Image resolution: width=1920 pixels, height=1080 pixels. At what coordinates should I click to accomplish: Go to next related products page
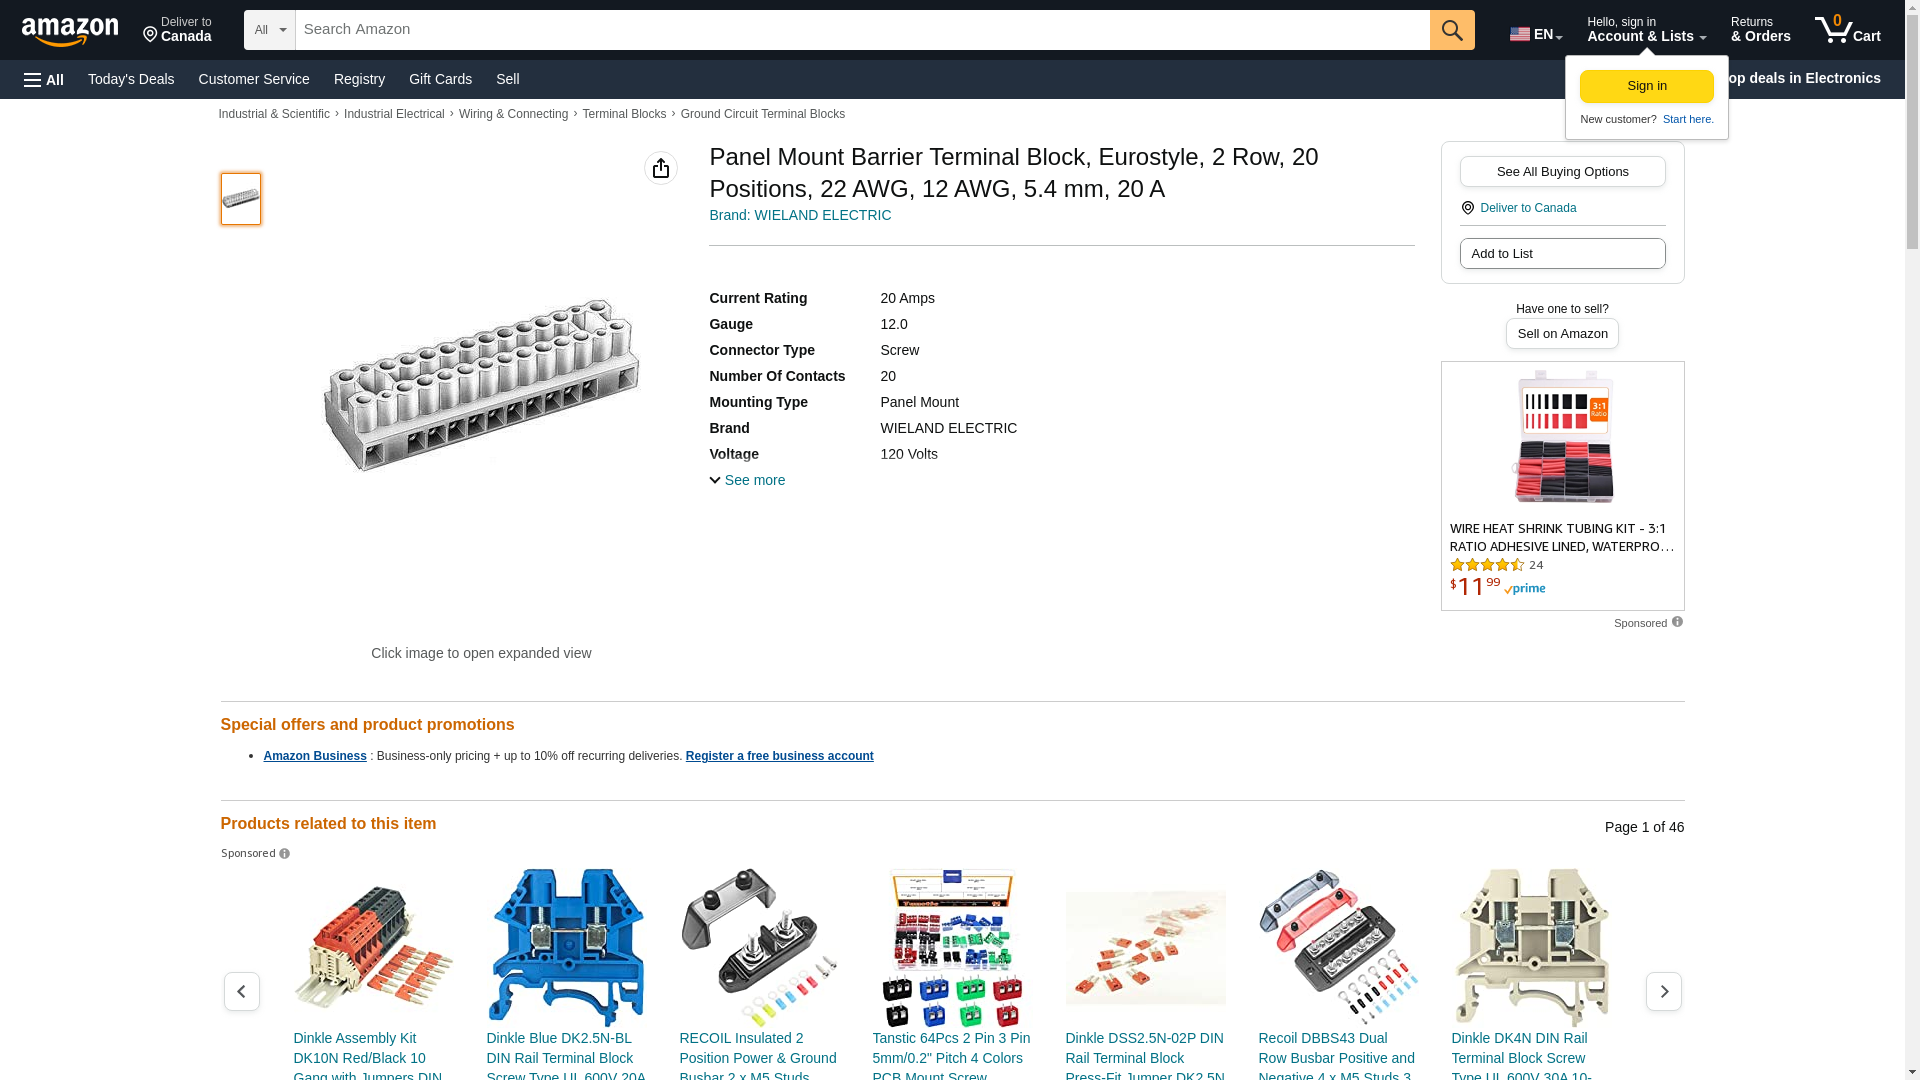1663,991
